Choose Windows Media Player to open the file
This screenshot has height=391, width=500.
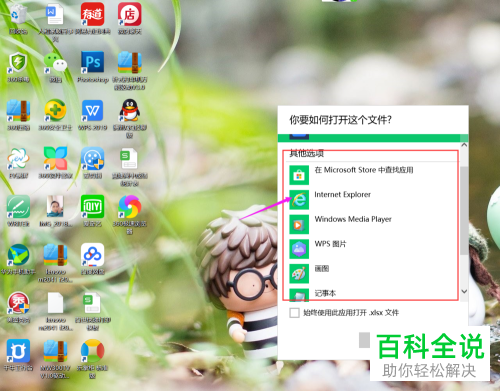[373, 224]
